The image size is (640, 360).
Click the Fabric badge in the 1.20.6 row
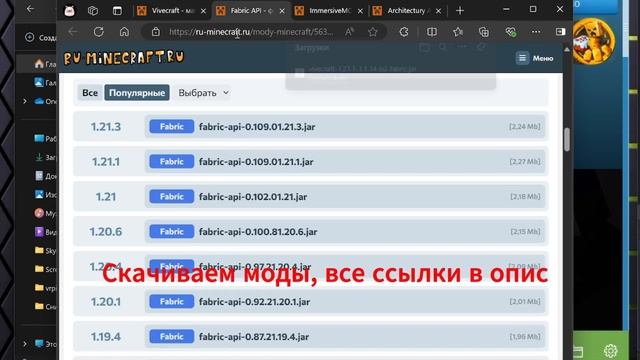(x=171, y=231)
